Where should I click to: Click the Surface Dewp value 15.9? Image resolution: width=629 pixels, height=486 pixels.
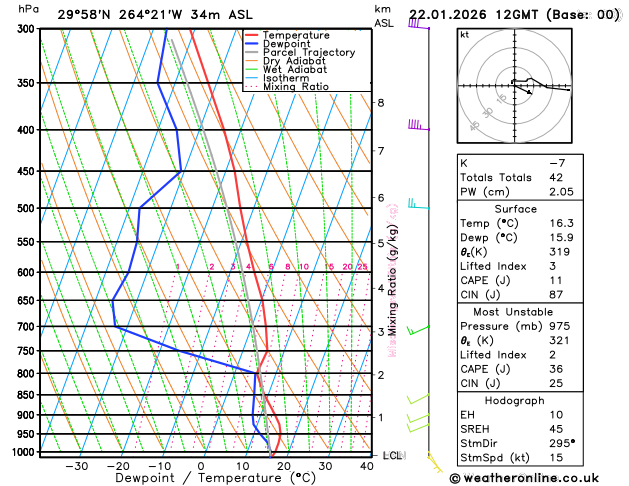pyautogui.click(x=561, y=237)
